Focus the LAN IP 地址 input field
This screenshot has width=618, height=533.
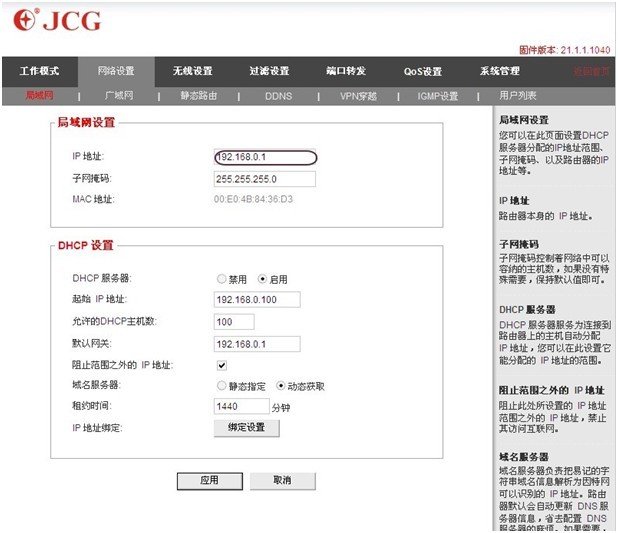(265, 157)
